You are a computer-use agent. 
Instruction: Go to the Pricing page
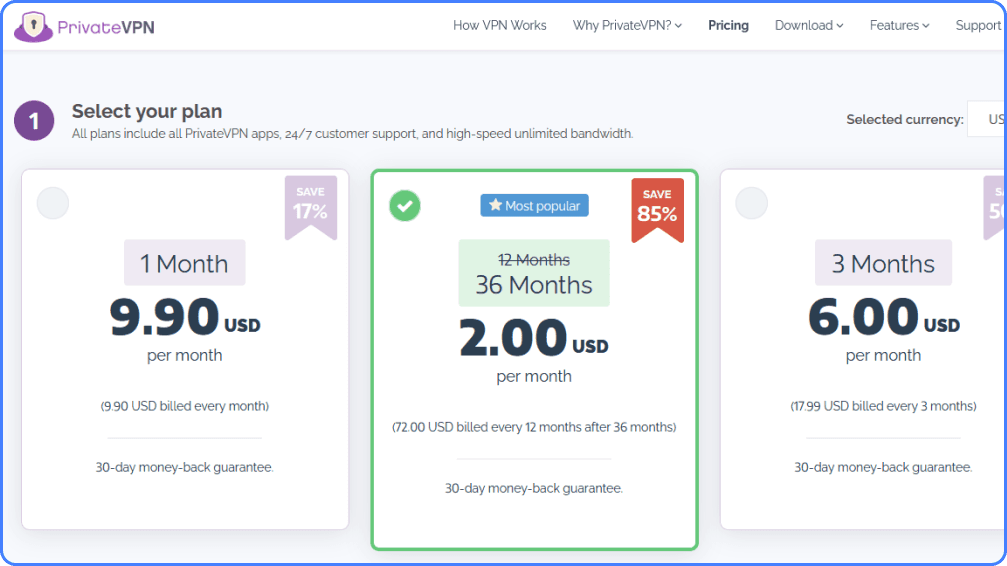pos(728,26)
